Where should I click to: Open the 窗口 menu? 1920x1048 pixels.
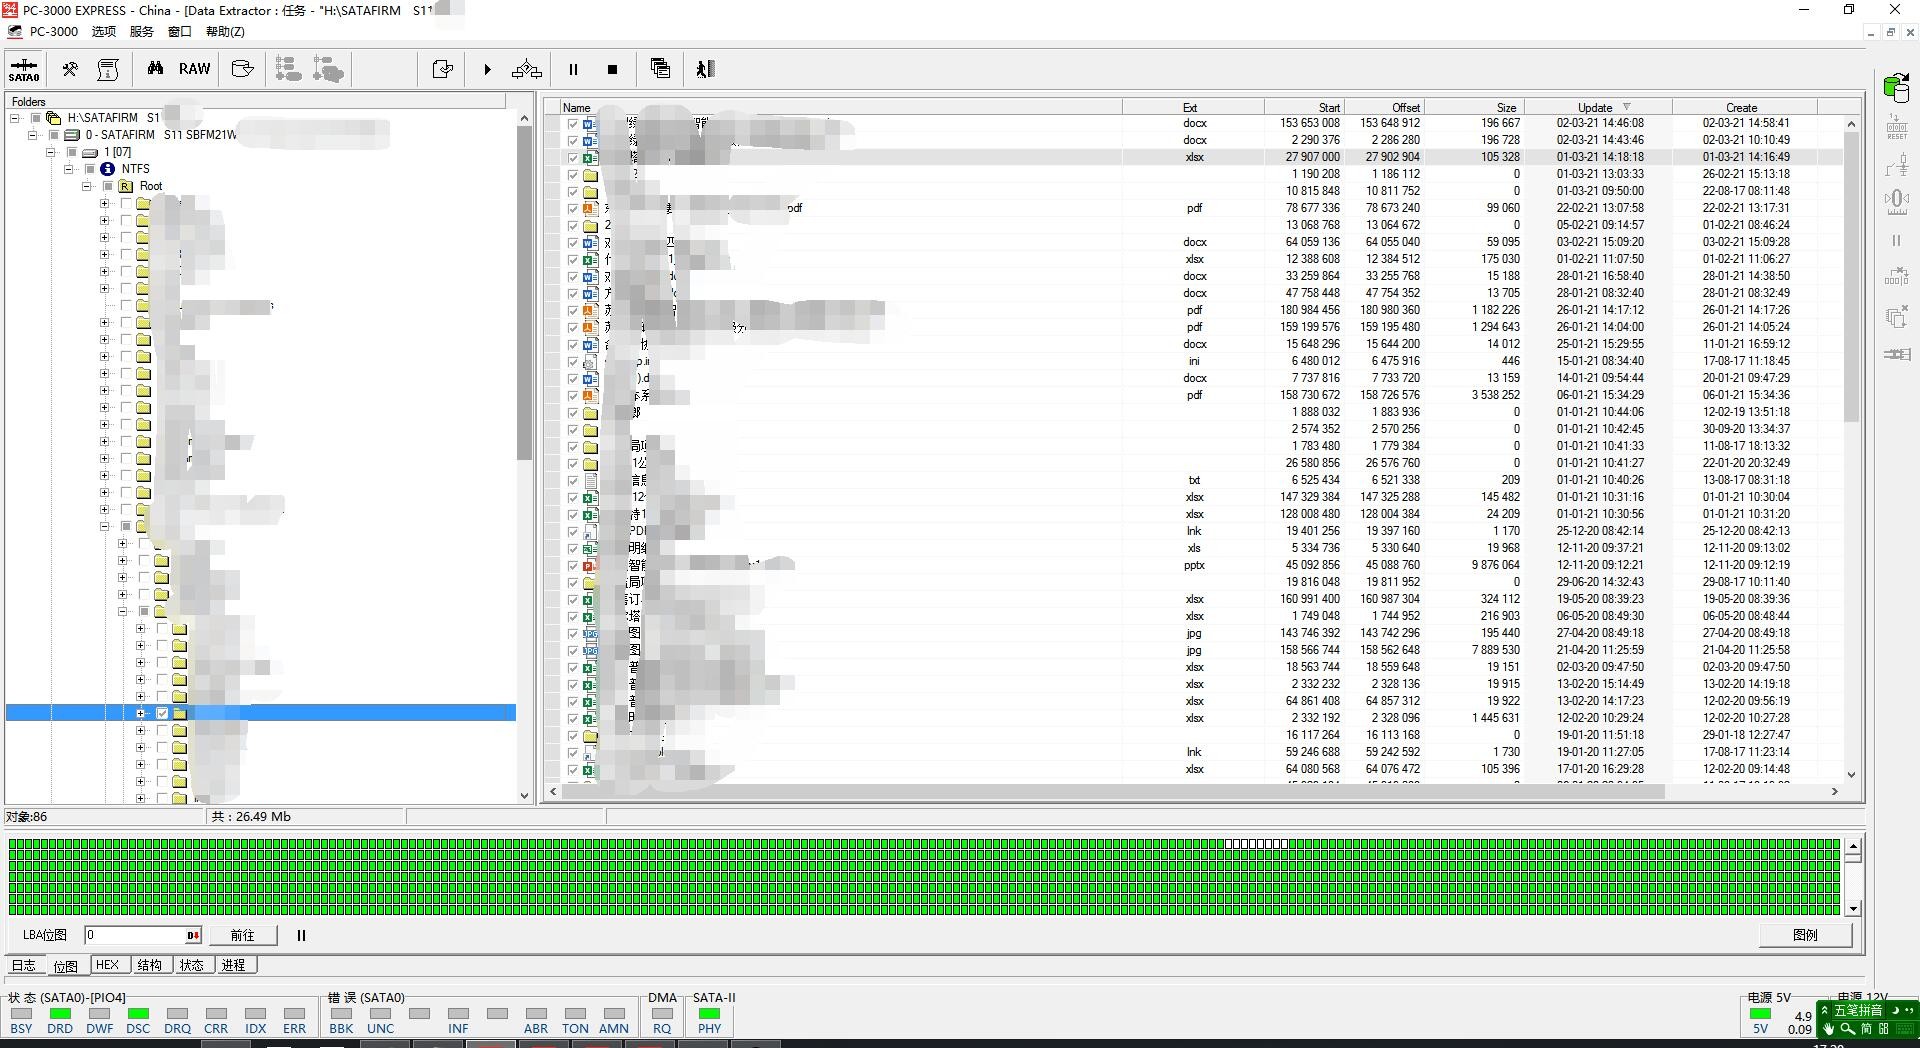[180, 31]
